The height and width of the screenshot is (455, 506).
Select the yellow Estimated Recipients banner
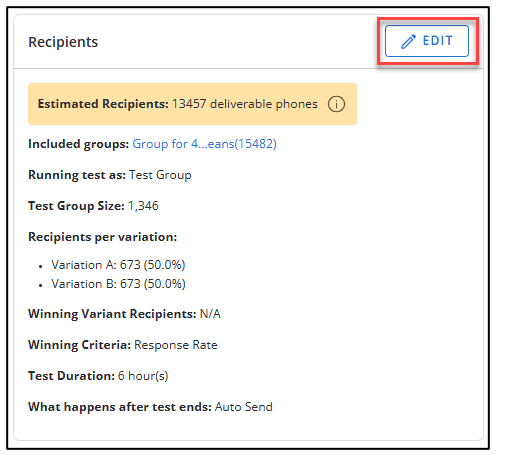(x=192, y=104)
